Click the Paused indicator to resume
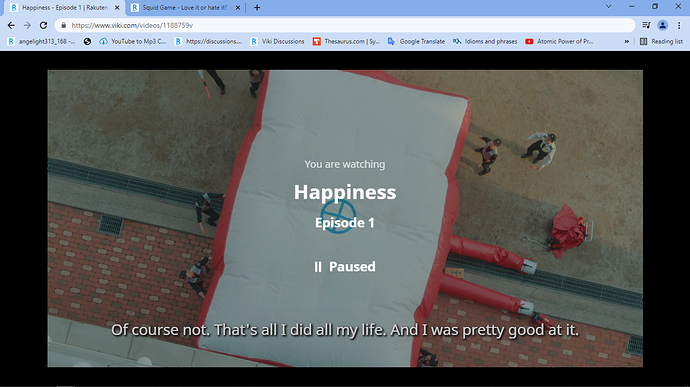Viewport: 690px width, 387px height. coord(345,267)
